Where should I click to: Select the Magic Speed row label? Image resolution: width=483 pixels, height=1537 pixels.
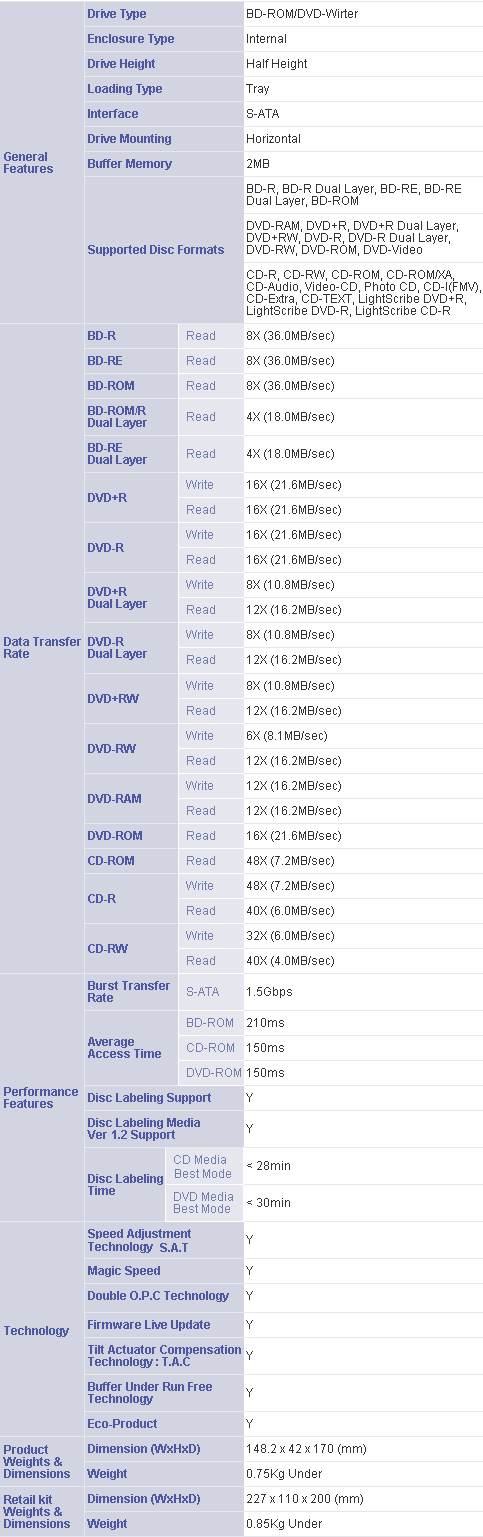click(124, 1270)
